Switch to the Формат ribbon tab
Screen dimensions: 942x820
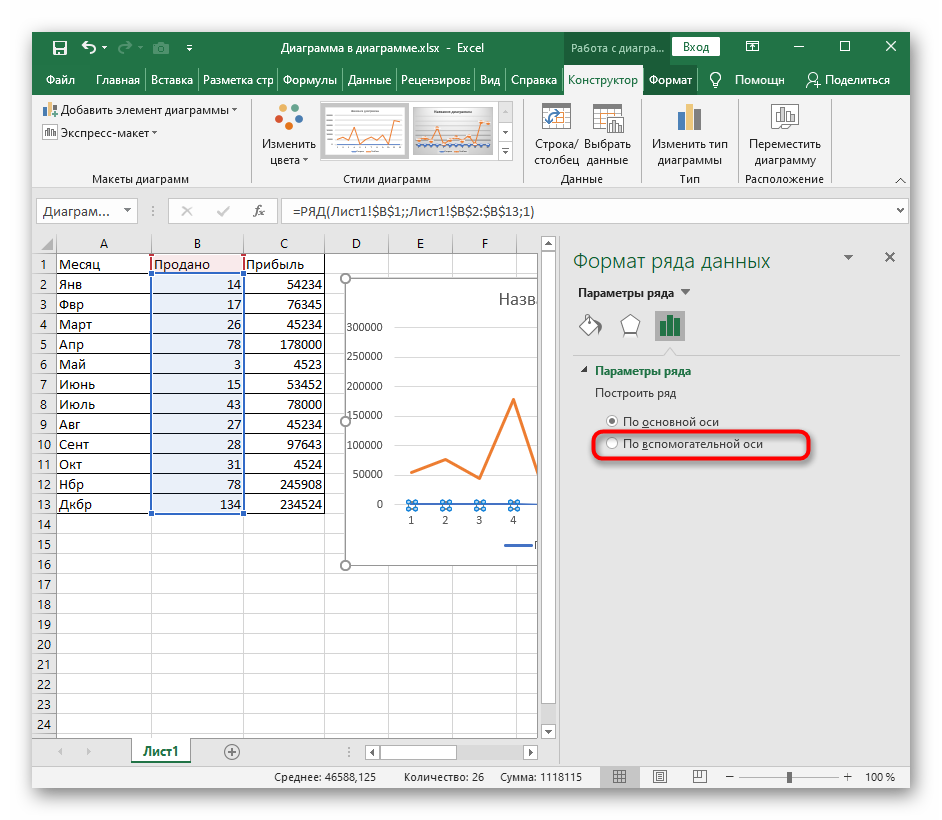click(x=670, y=80)
